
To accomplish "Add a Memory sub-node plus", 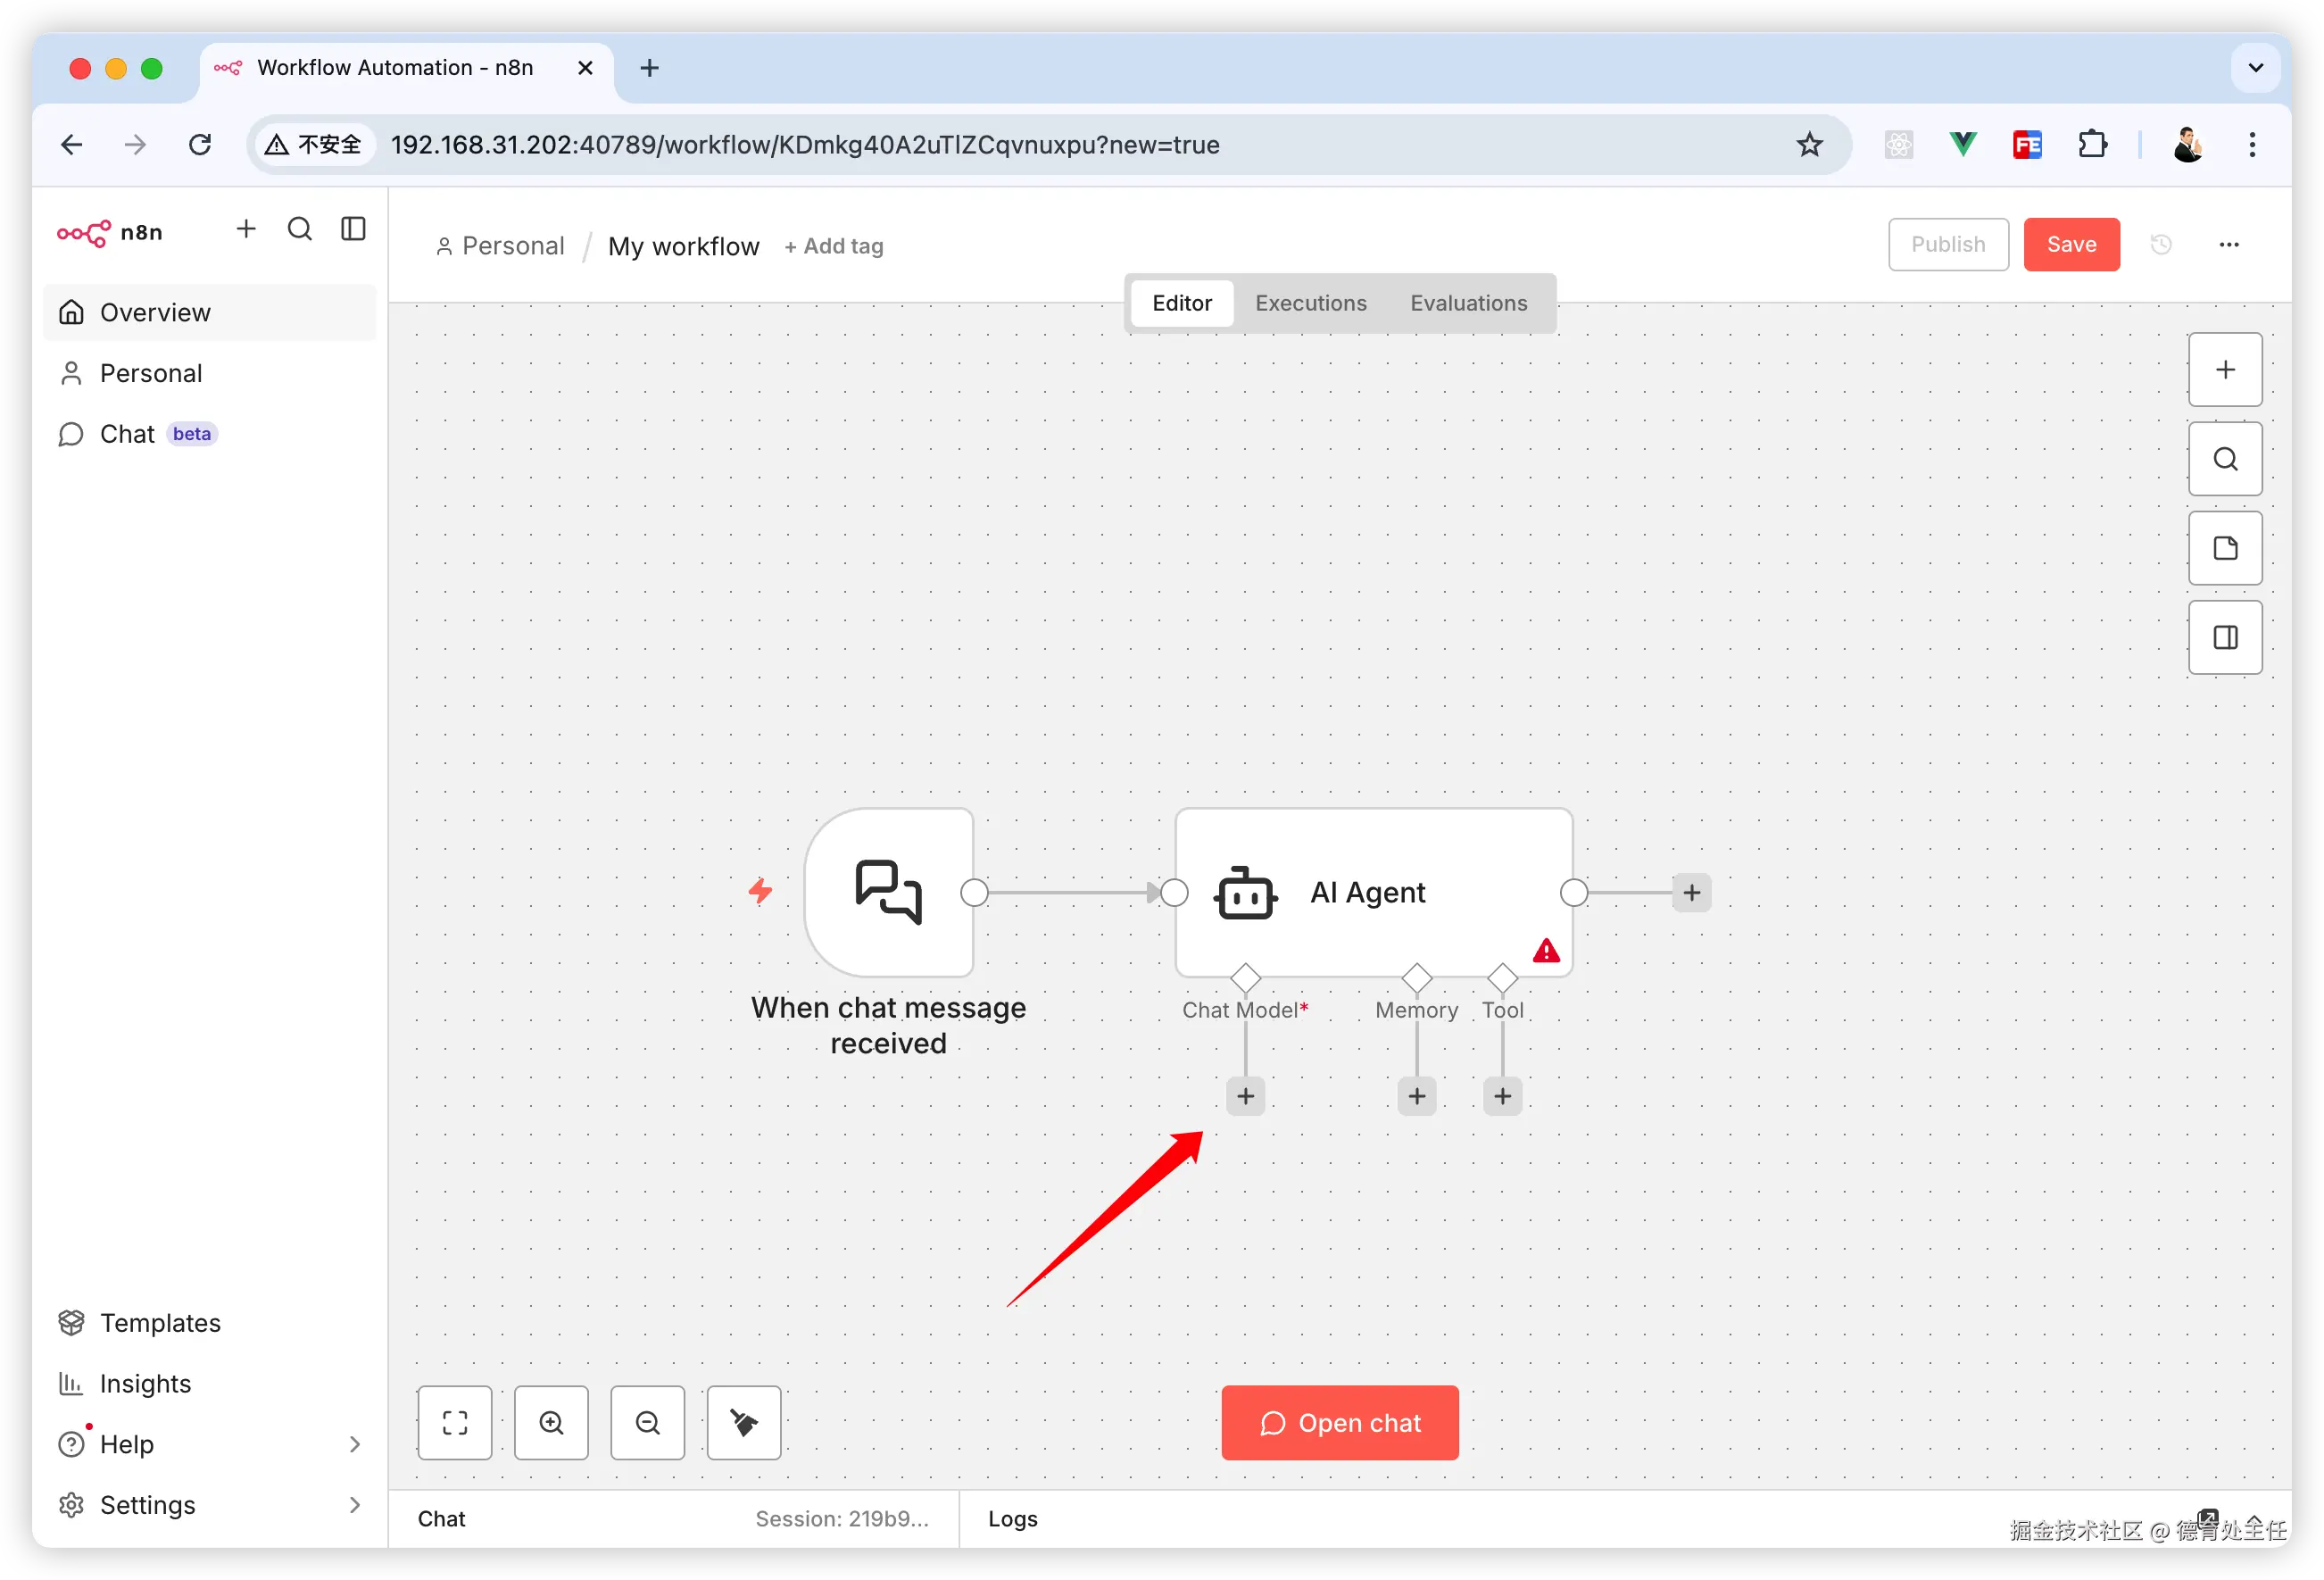I will (1416, 1096).
